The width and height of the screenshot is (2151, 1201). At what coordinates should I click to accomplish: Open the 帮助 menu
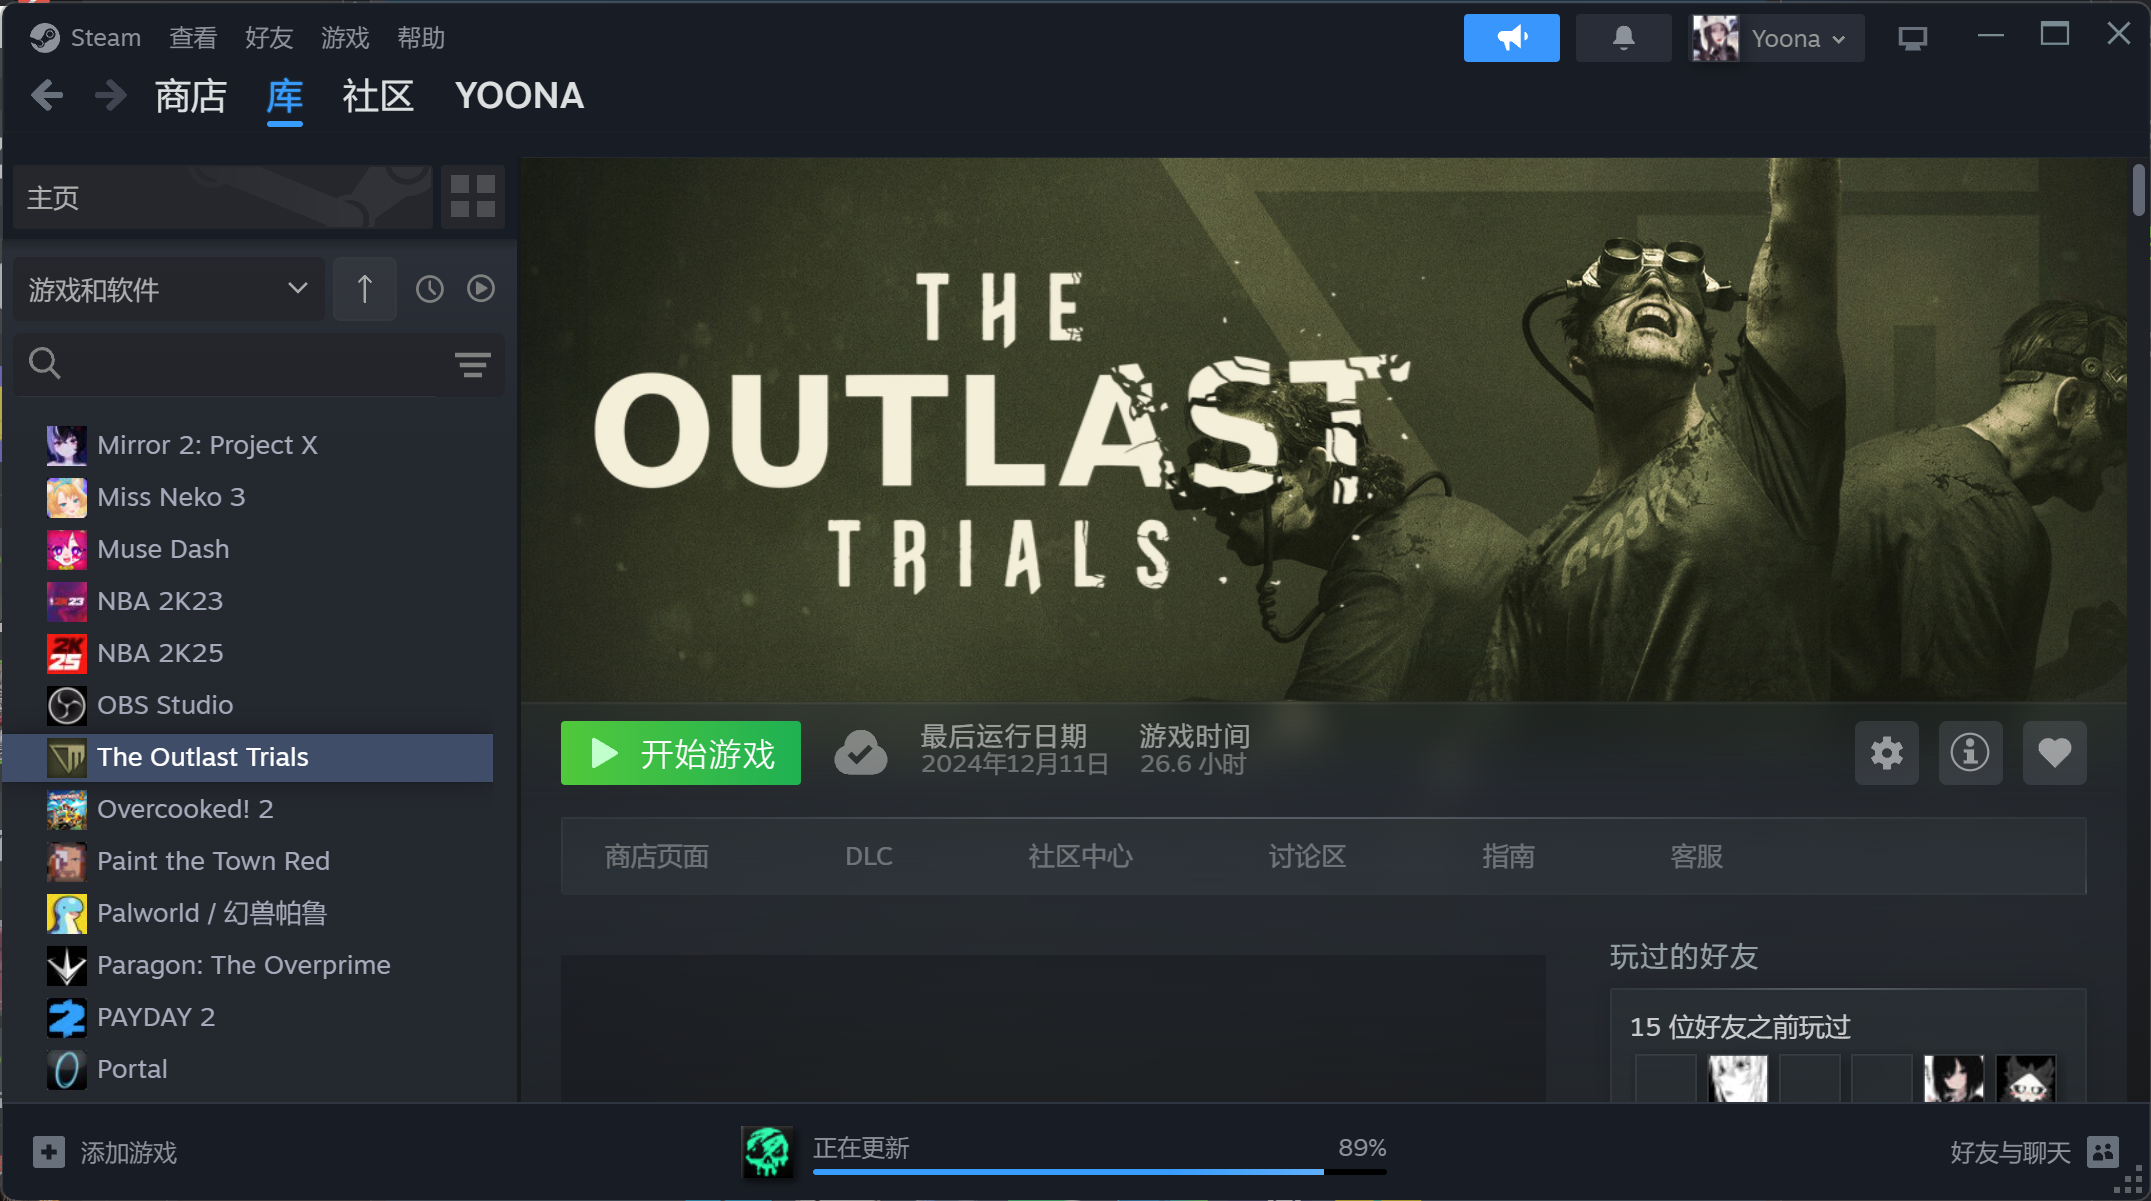(421, 38)
